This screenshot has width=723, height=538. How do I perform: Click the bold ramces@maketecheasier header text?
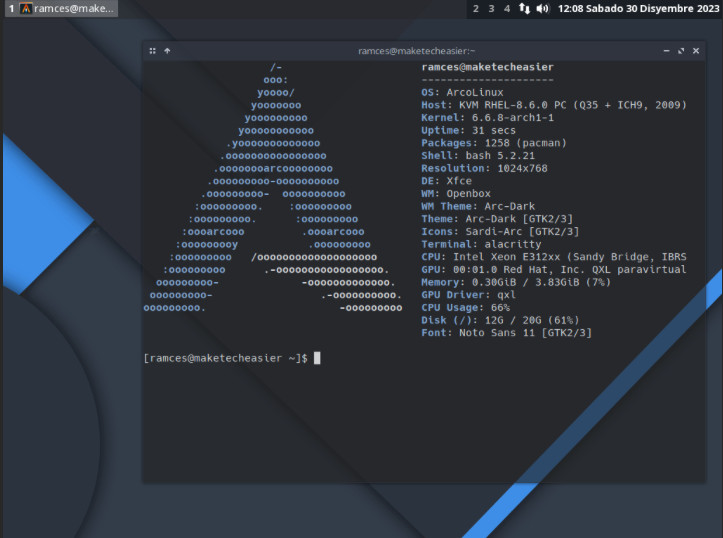(487, 67)
